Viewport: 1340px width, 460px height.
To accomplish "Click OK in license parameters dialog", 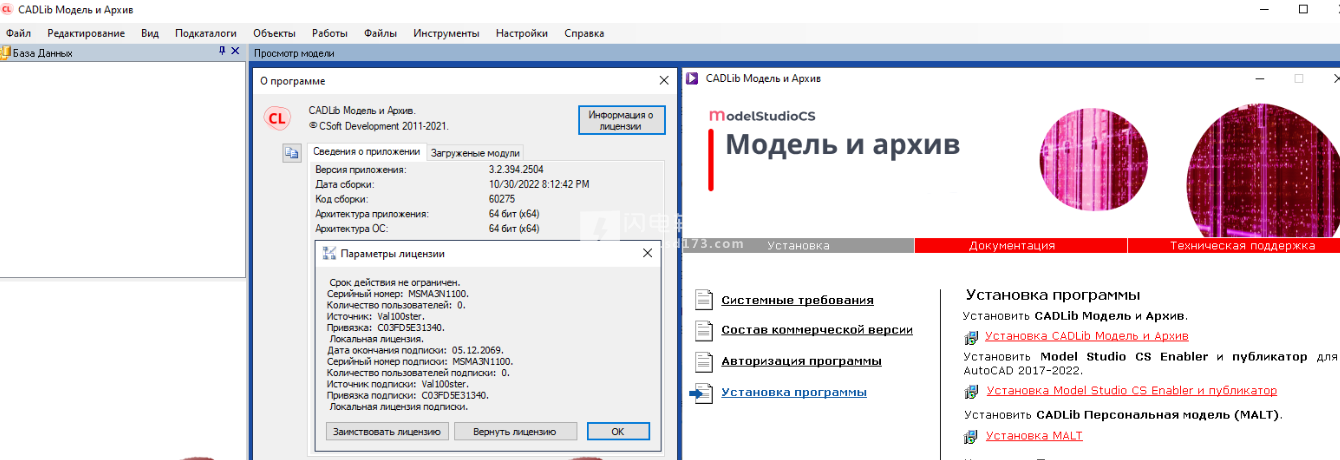I will point(618,431).
